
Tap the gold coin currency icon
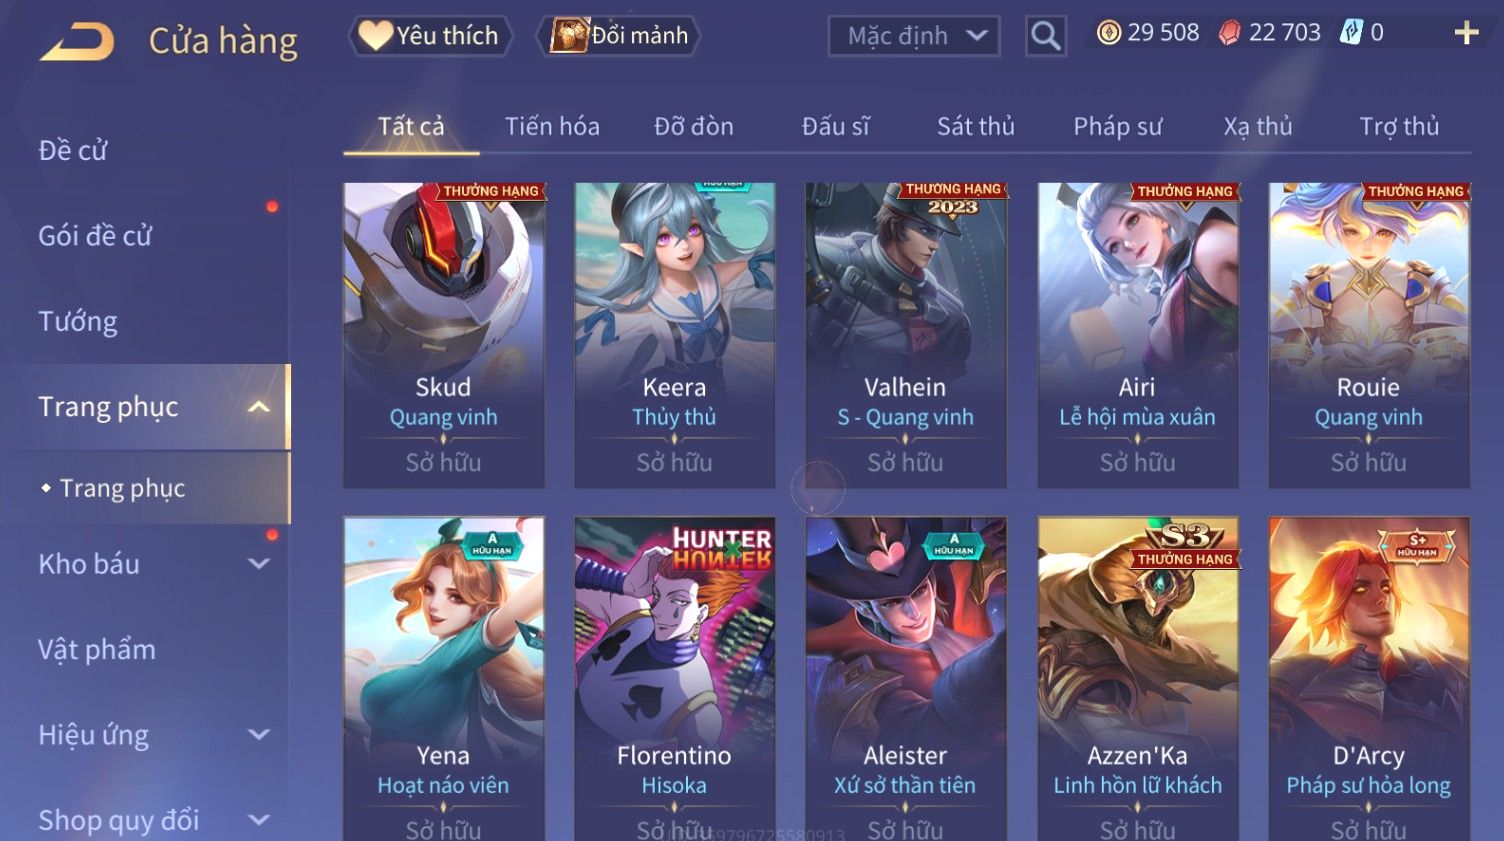[1108, 33]
